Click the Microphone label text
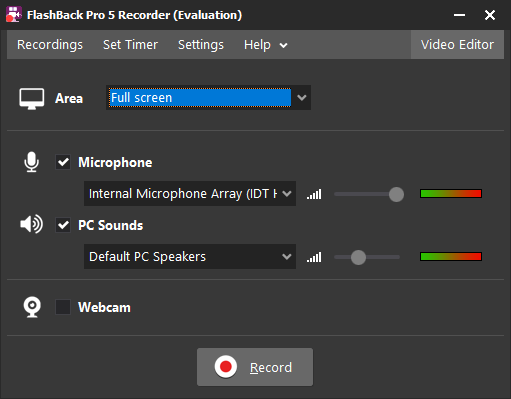 point(115,162)
